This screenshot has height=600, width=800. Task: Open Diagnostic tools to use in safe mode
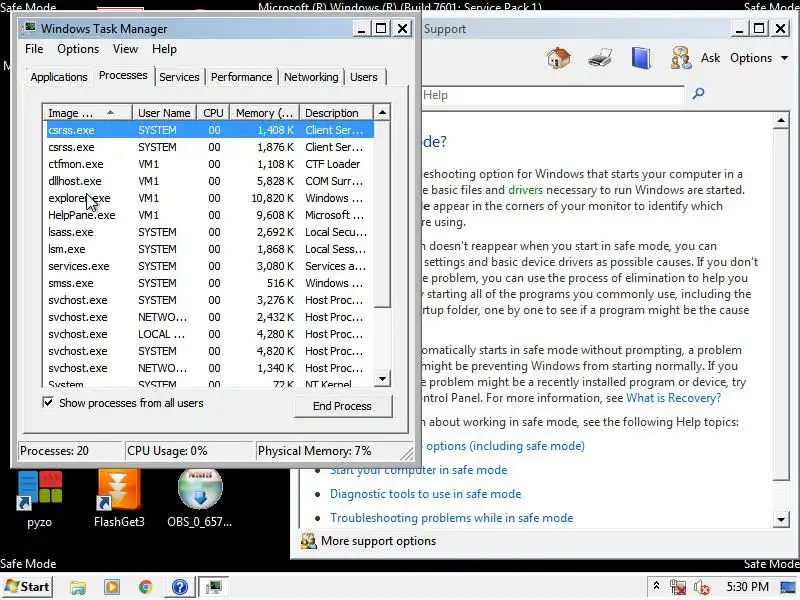pyautogui.click(x=426, y=494)
